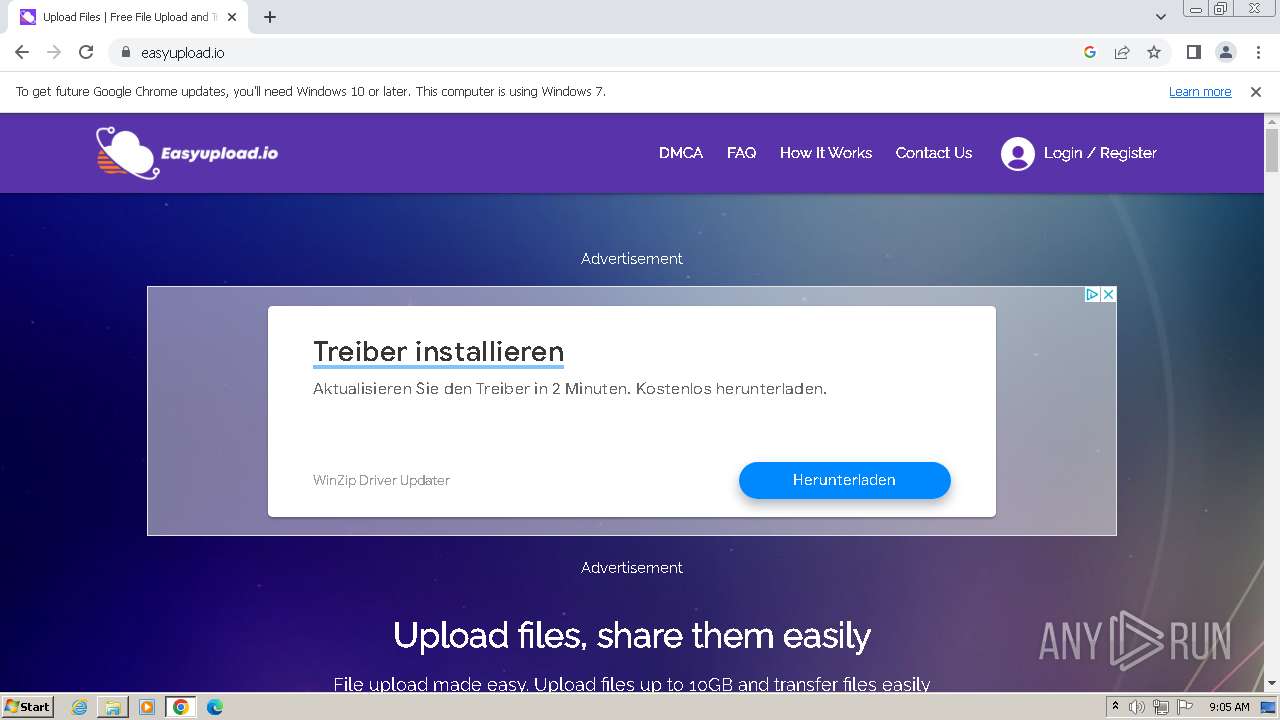Close the Upload Files tab
Viewport: 1280px width, 720px height.
coord(232,17)
